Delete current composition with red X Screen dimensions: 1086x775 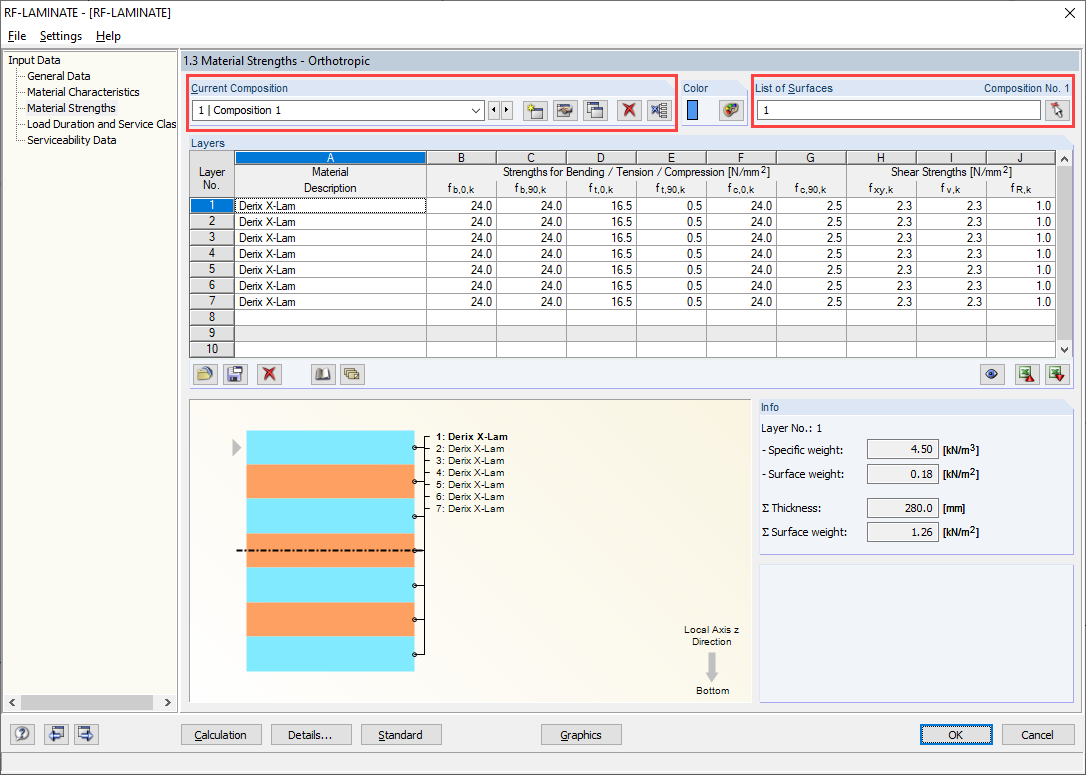629,110
